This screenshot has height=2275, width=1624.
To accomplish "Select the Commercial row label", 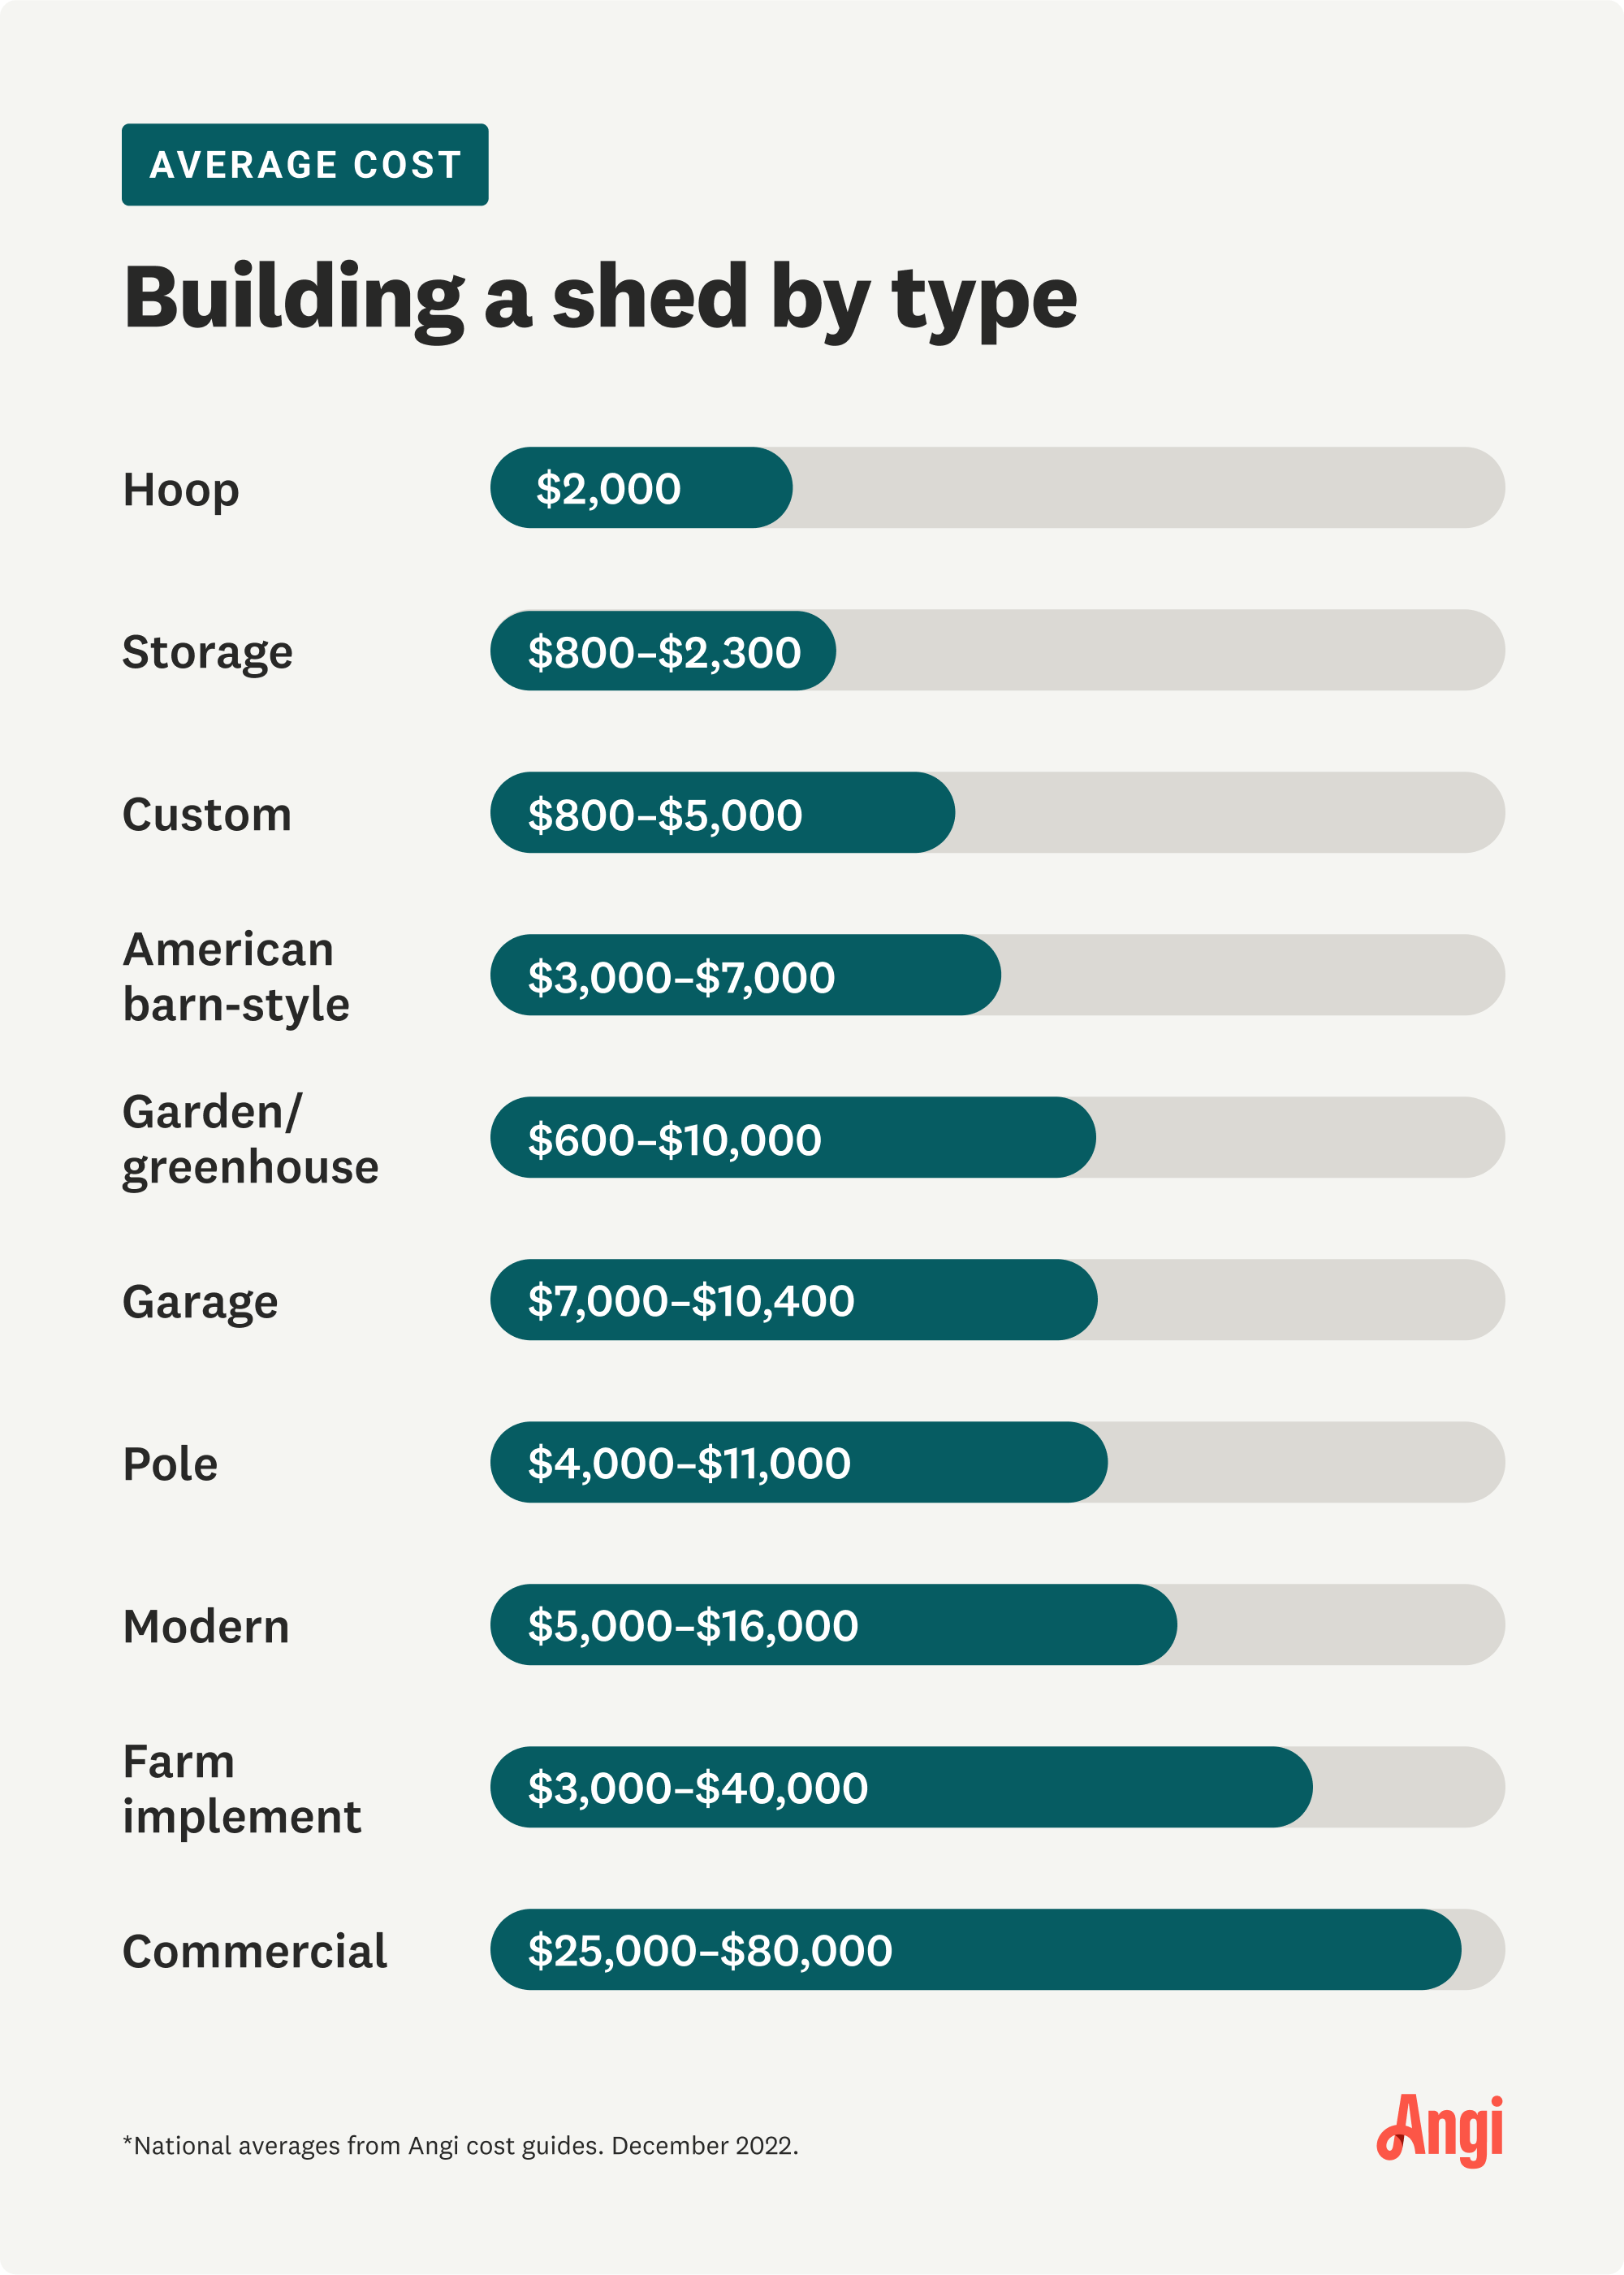I will 254,1951.
